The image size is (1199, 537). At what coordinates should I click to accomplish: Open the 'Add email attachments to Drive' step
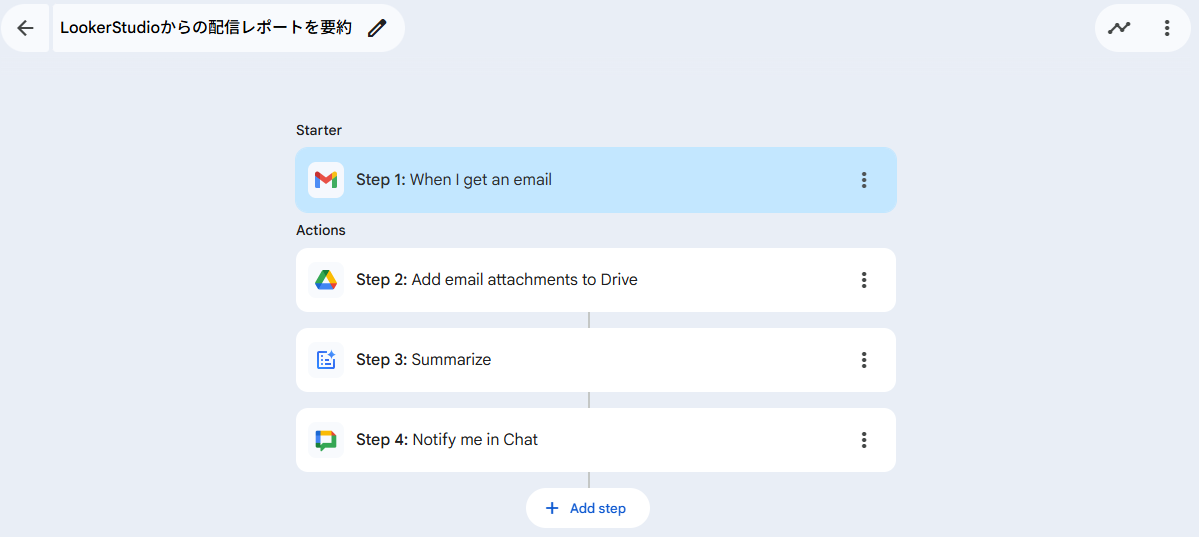pos(523,280)
